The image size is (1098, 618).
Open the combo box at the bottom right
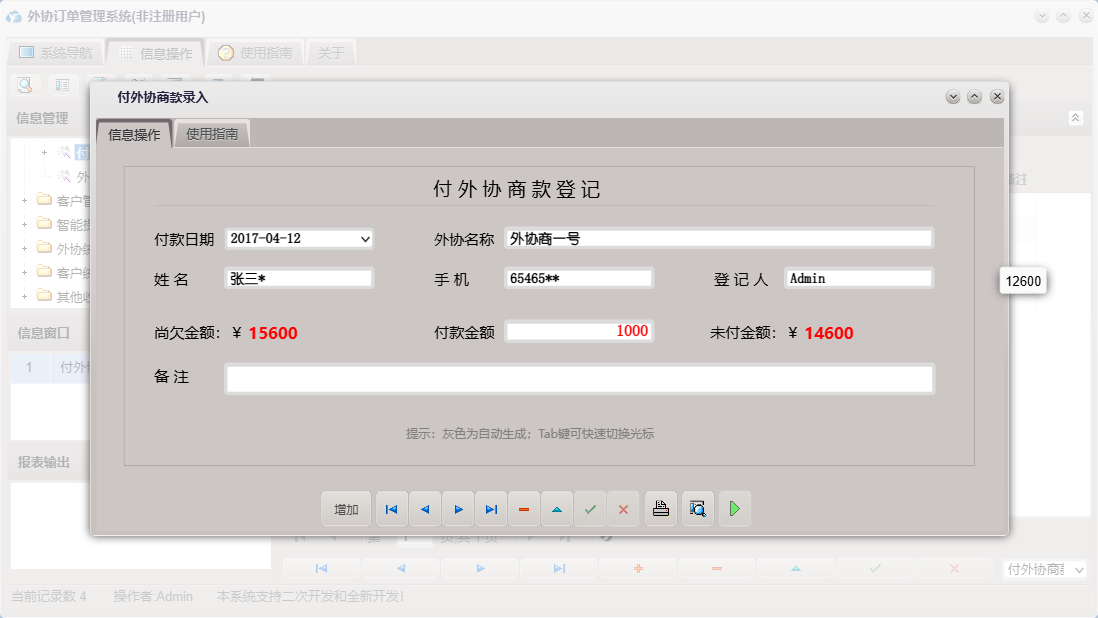pos(1044,568)
